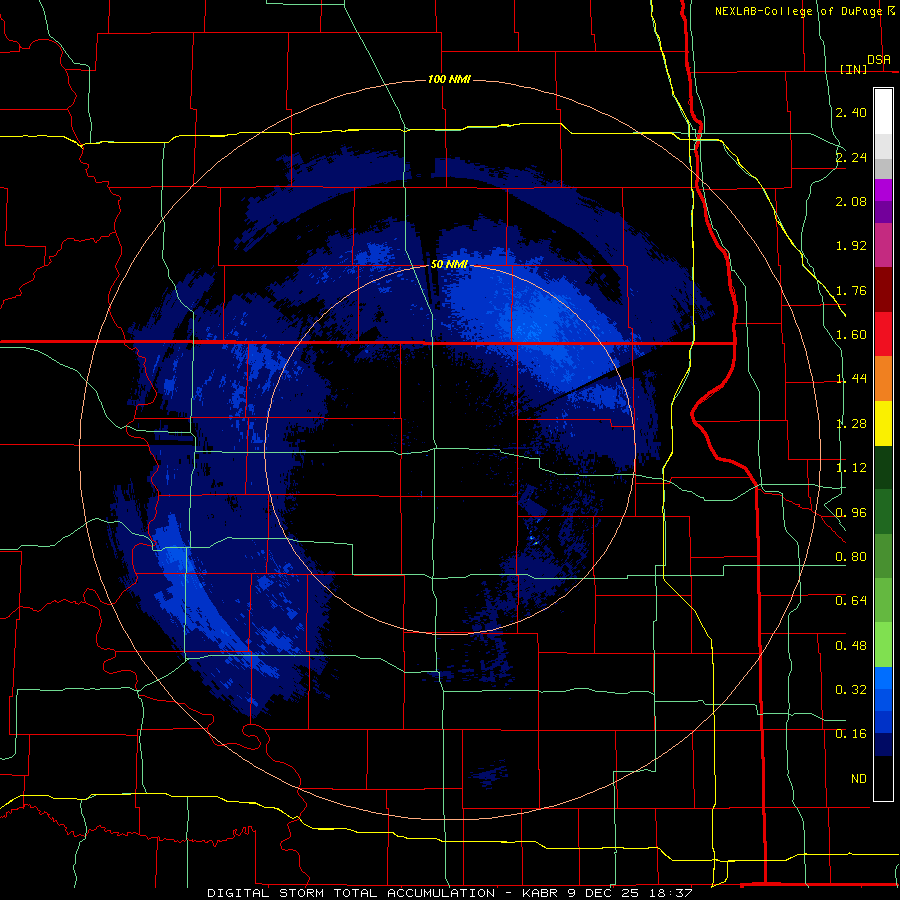The height and width of the screenshot is (900, 900).
Task: Click the 2.24 legend value
Action: point(851,157)
